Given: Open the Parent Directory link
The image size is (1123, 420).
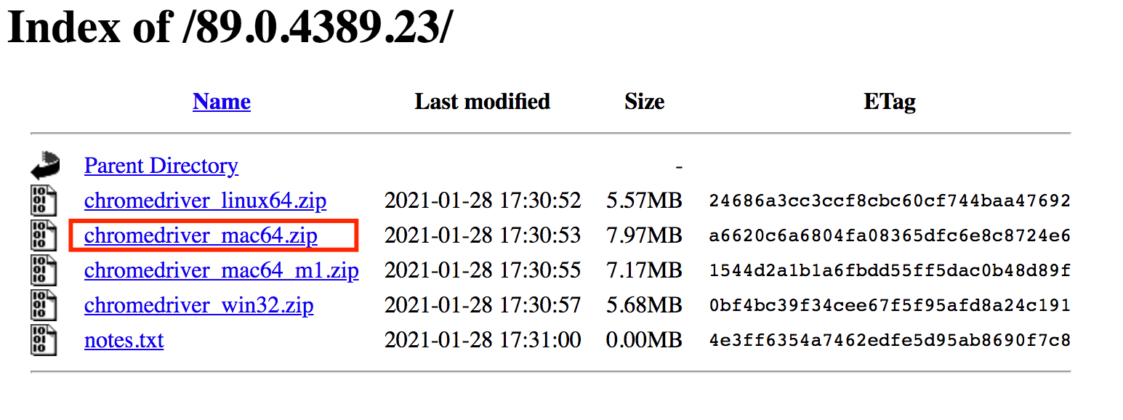Looking at the screenshot, I should click(161, 166).
